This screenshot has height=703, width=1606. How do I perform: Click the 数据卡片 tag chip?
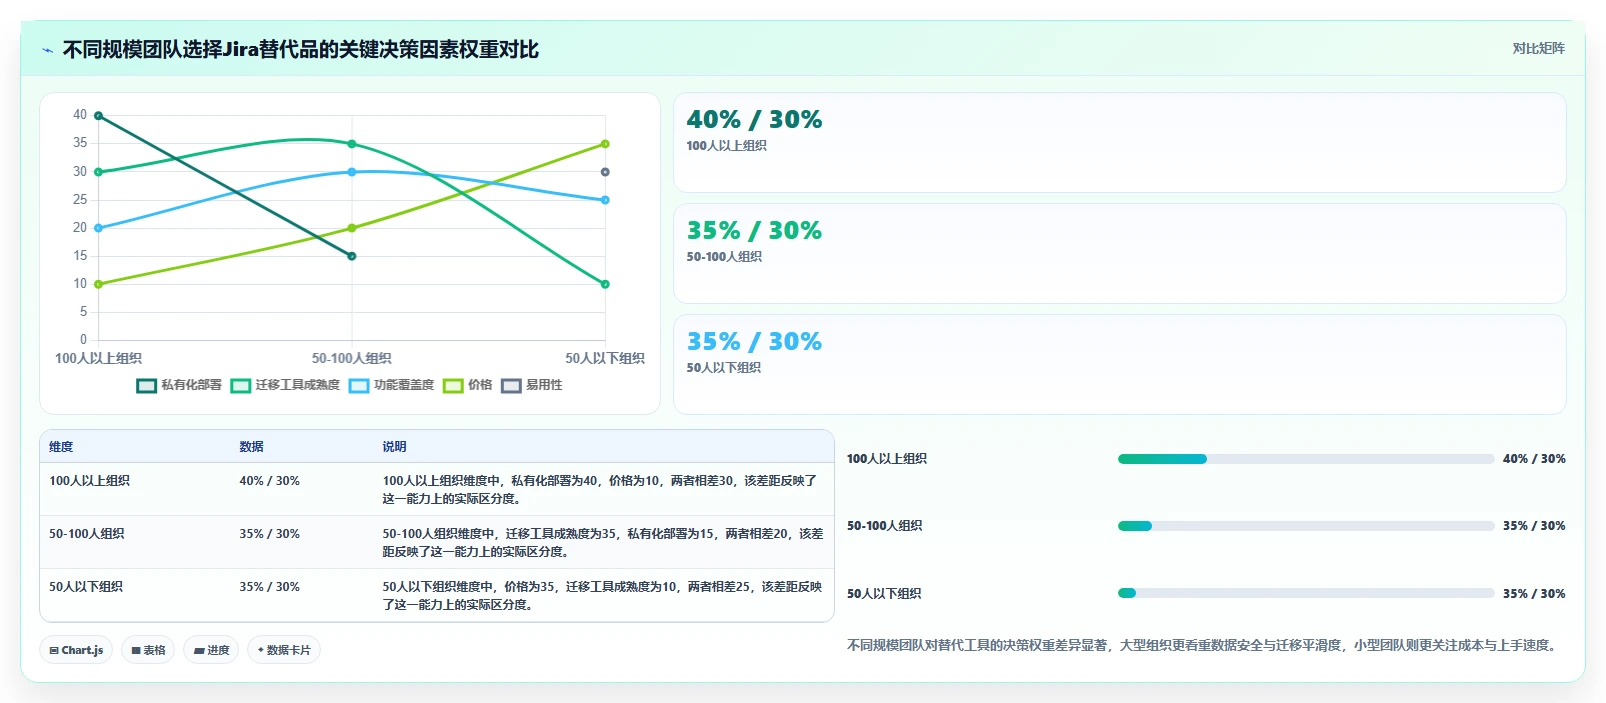pos(284,650)
